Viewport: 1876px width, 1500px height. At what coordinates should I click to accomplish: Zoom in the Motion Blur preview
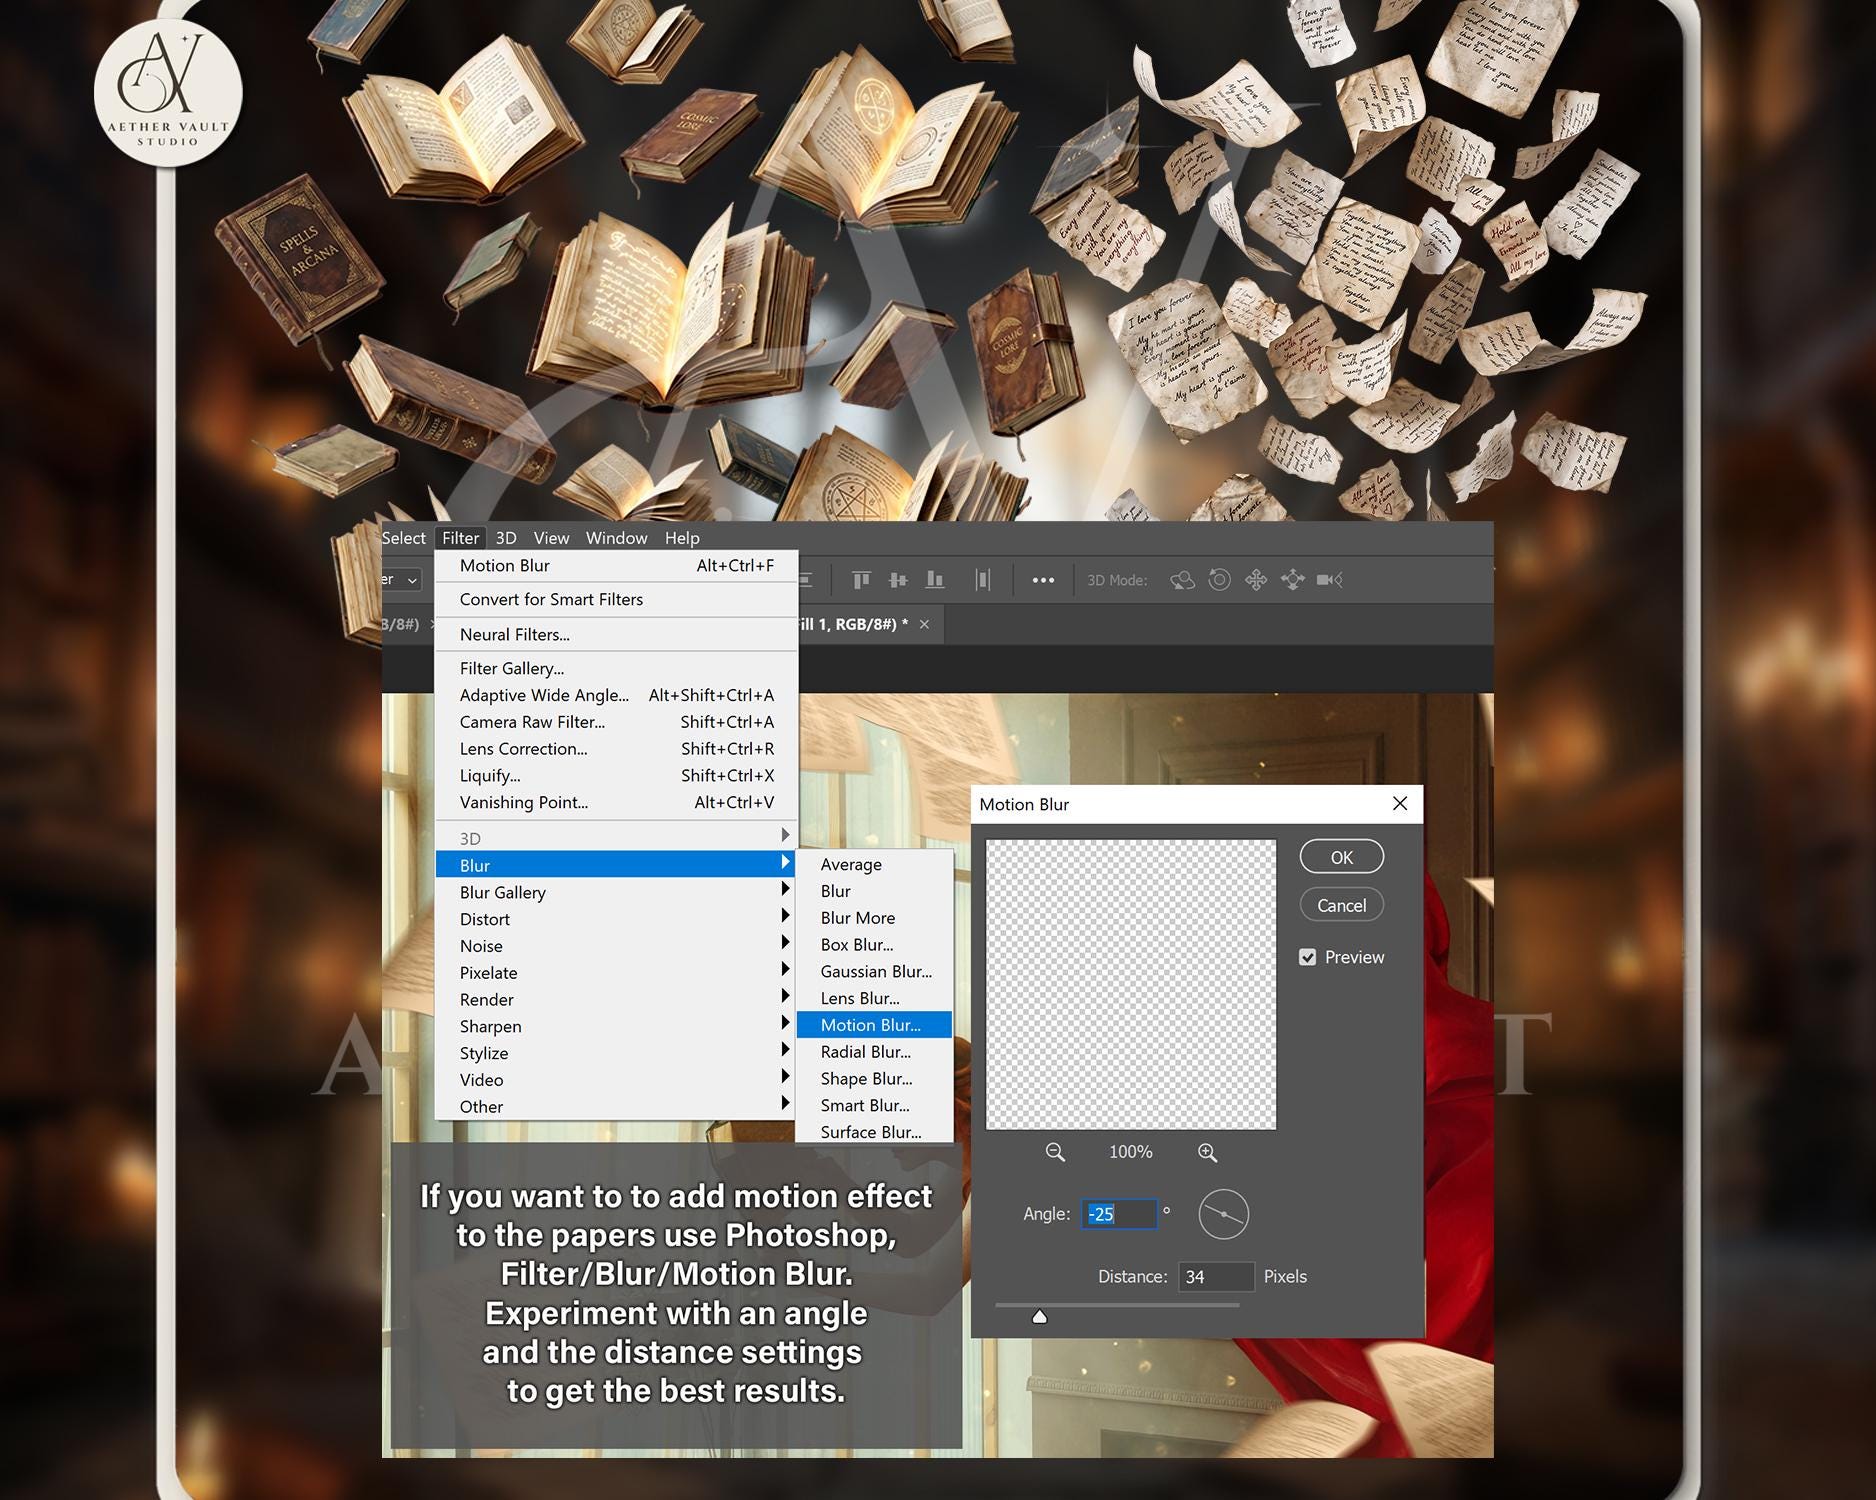(x=1207, y=1152)
